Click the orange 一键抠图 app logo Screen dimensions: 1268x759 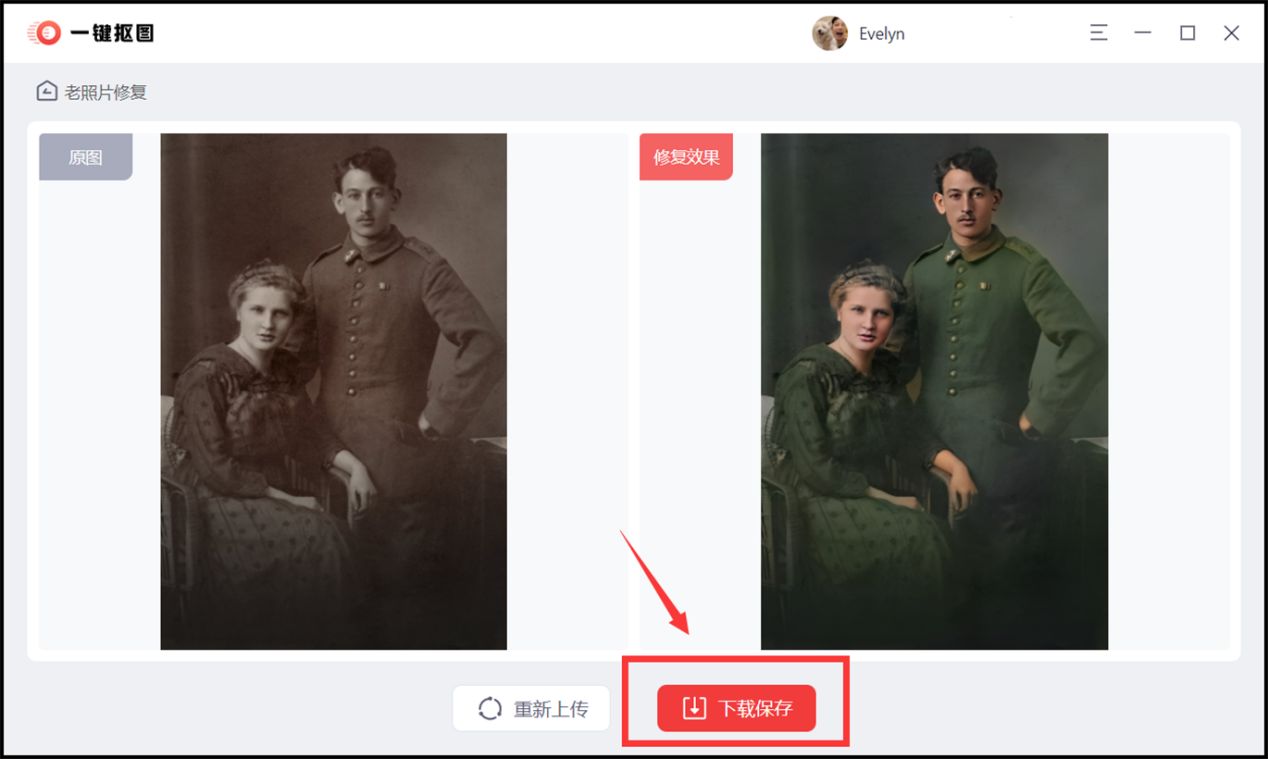point(44,33)
